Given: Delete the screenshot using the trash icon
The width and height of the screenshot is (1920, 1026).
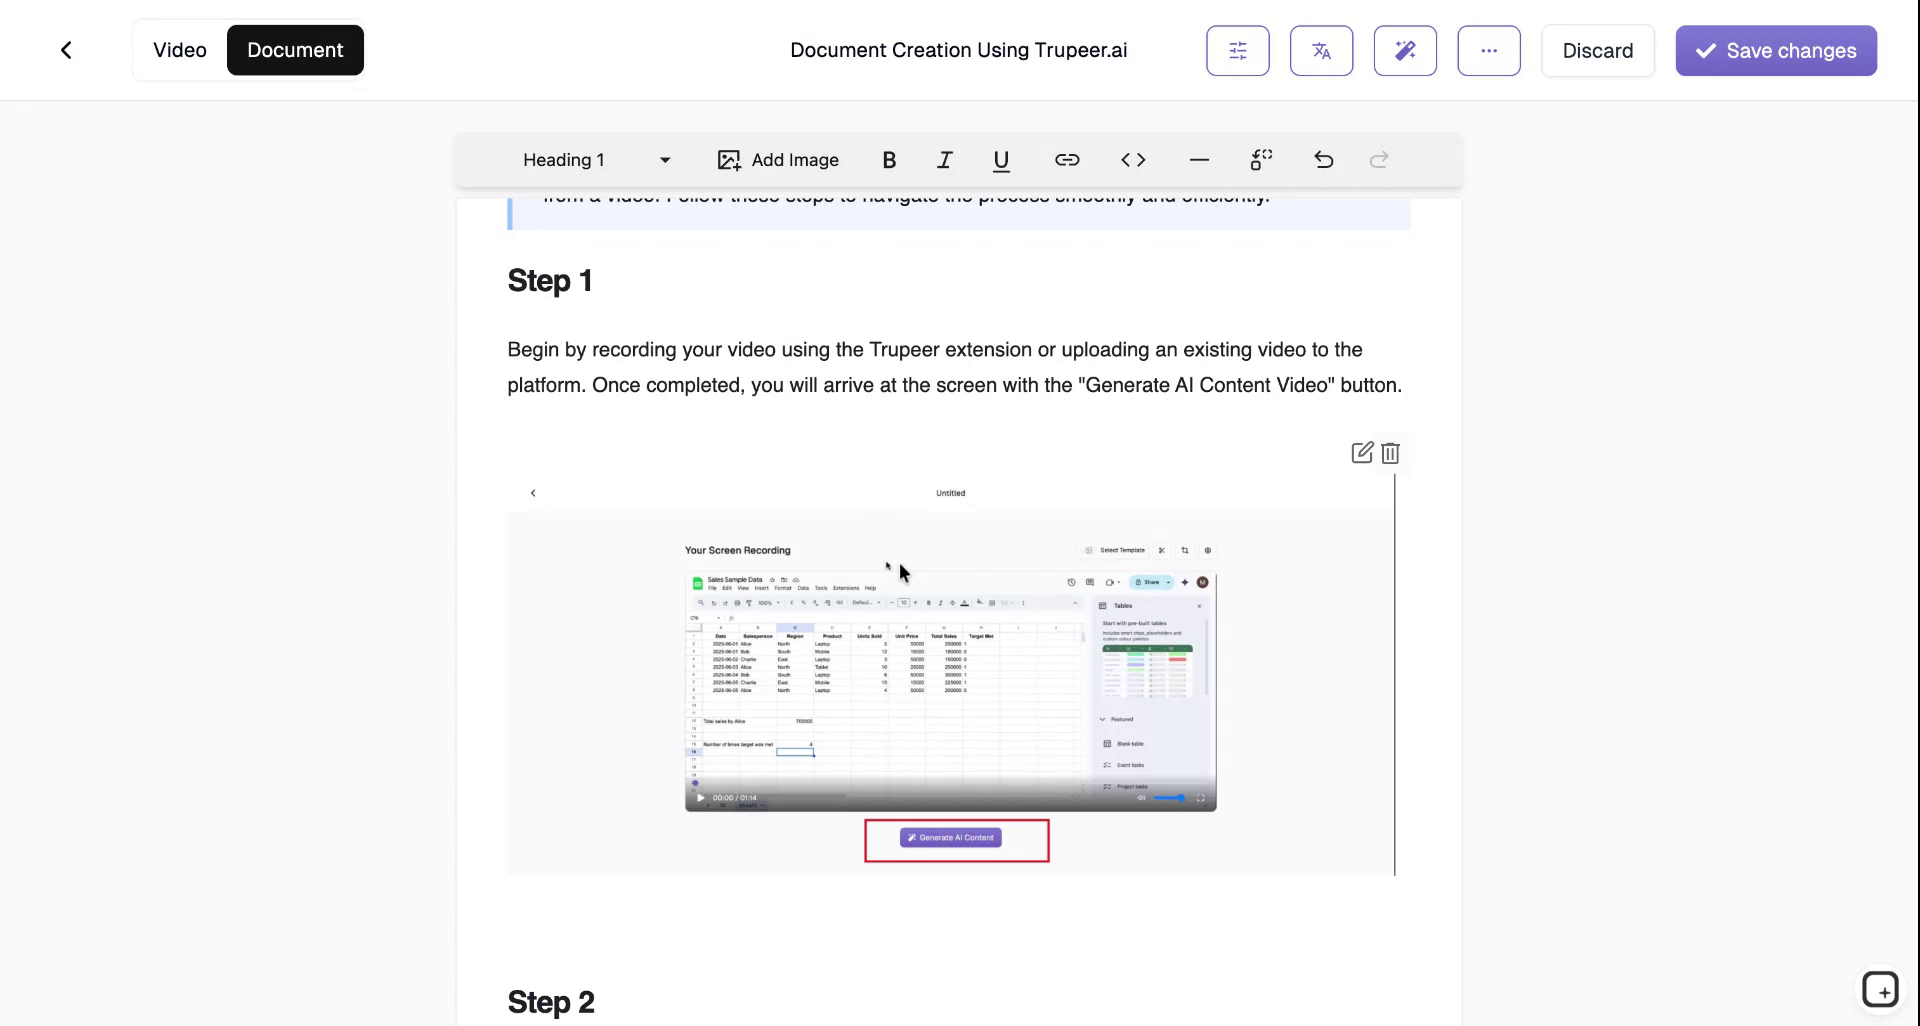Looking at the screenshot, I should pos(1391,453).
